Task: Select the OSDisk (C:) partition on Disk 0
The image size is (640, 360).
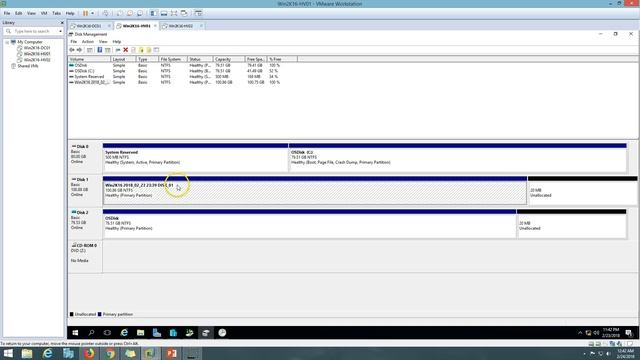Action: pos(458,158)
